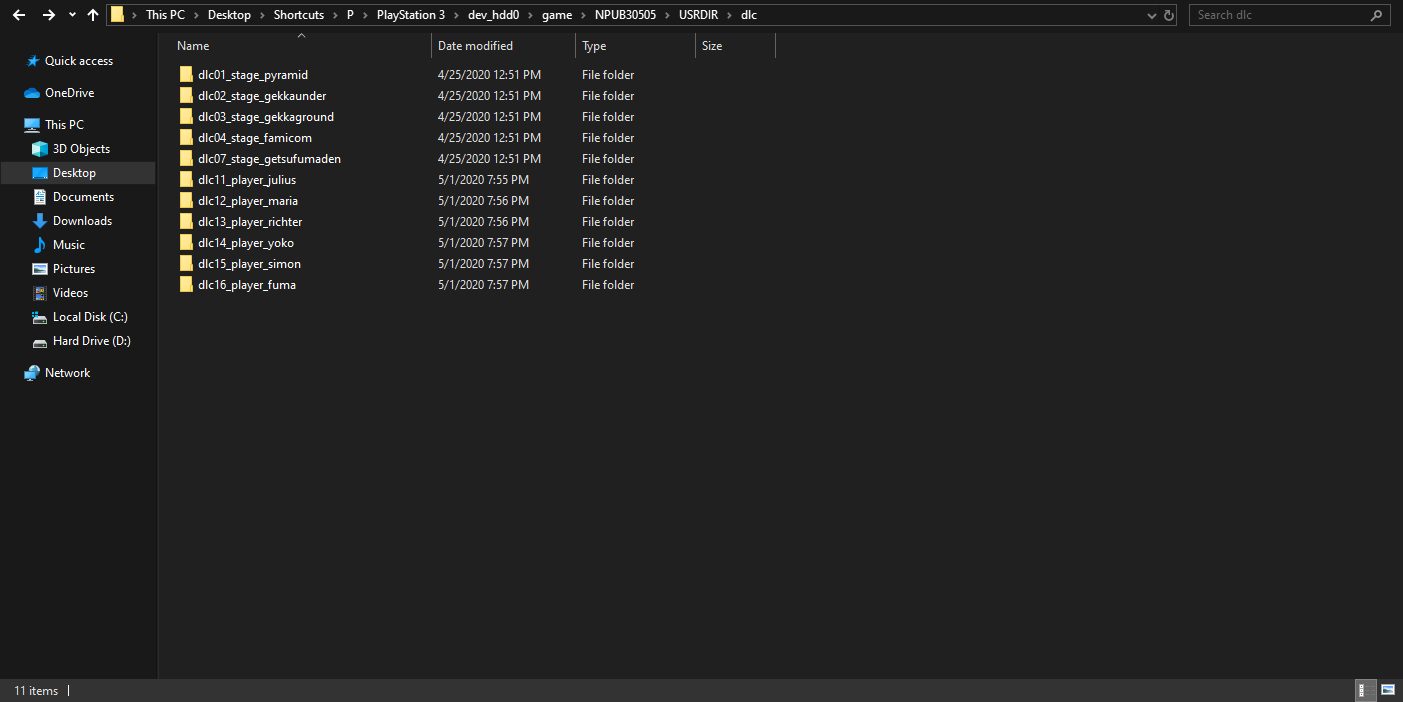Screen dimensions: 1403x702
Task: Select the dlc14_player_yoko folder name
Action: (246, 243)
